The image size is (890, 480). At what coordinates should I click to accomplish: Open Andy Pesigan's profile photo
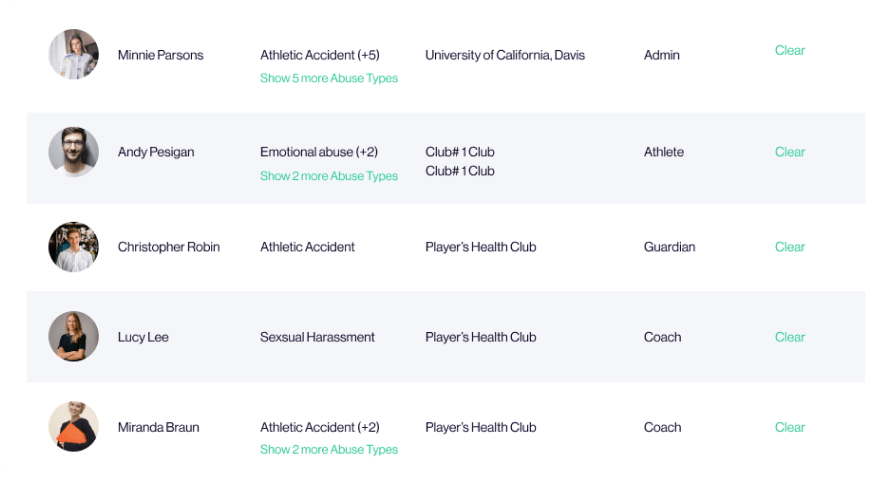coord(74,152)
